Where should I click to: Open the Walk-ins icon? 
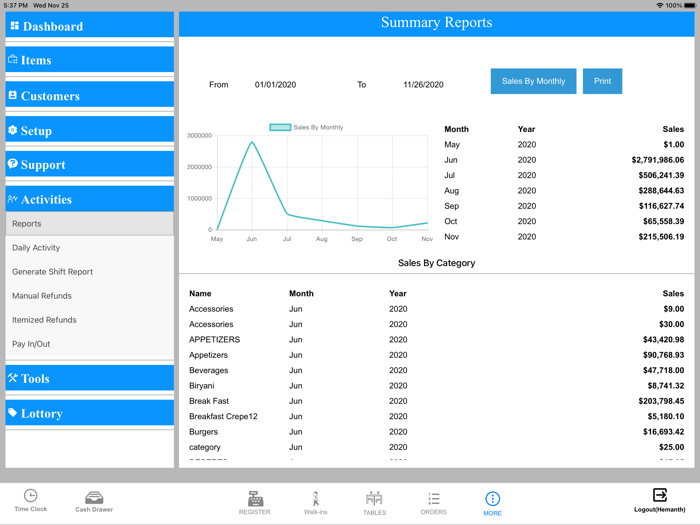[316, 498]
